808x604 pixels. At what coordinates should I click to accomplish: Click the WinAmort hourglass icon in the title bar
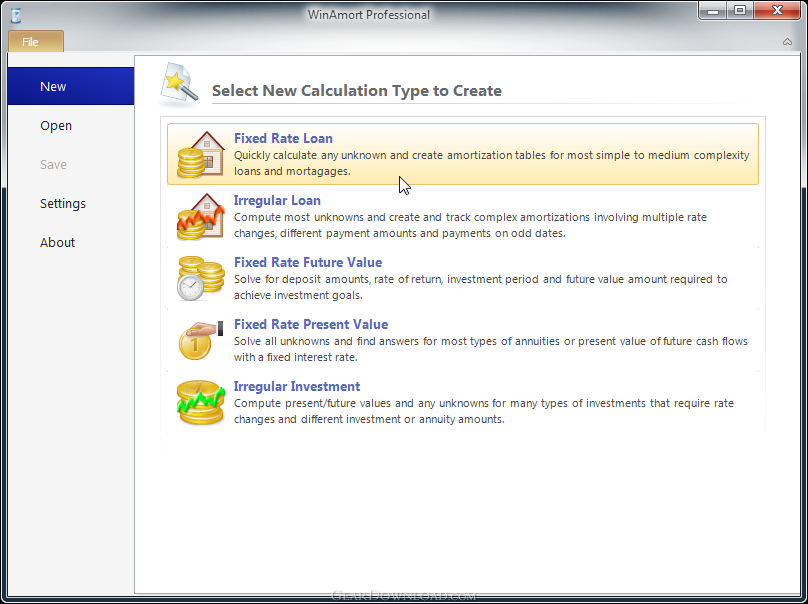[x=16, y=15]
